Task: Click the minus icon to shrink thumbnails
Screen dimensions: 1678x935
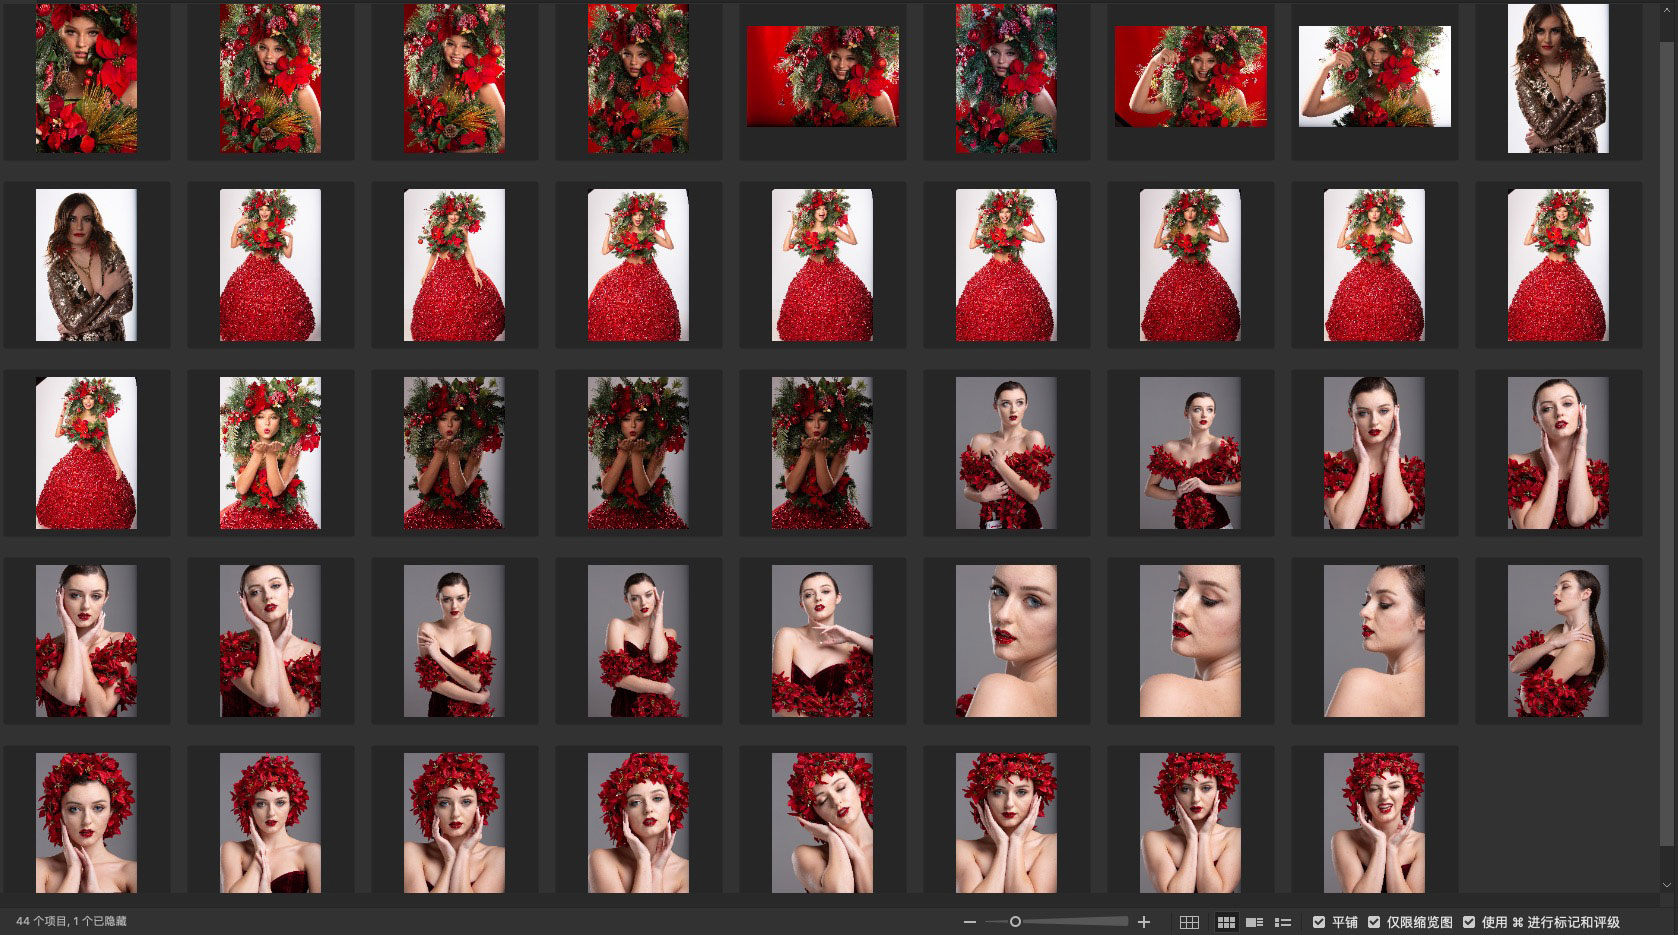Action: (x=969, y=922)
